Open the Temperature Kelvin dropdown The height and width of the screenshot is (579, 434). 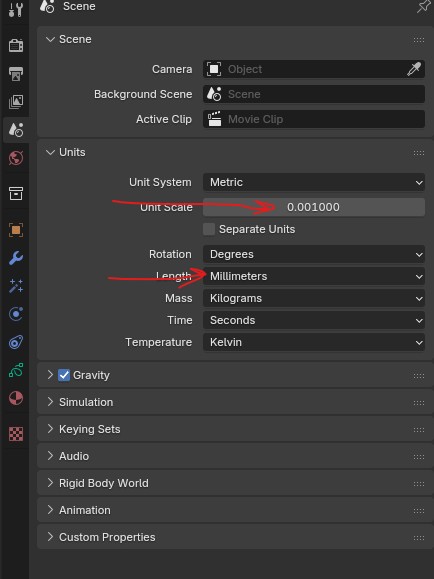(x=314, y=342)
